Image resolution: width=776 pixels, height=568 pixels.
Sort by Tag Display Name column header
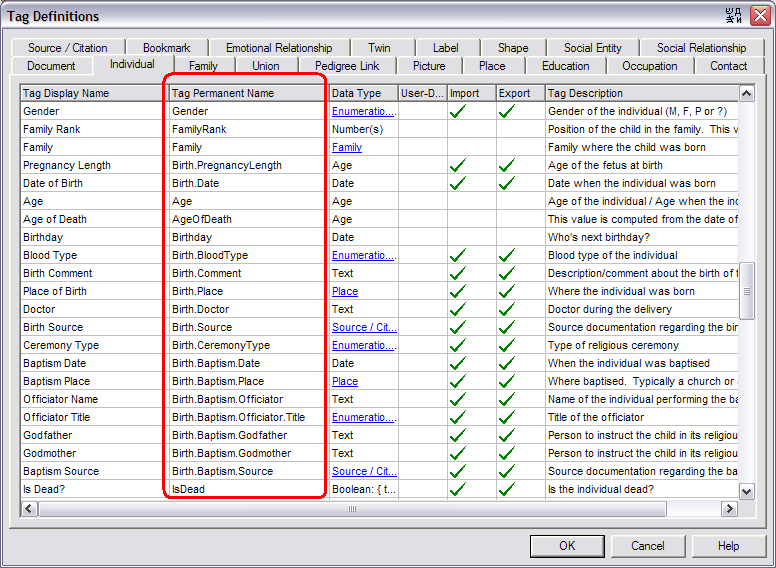tap(92, 93)
